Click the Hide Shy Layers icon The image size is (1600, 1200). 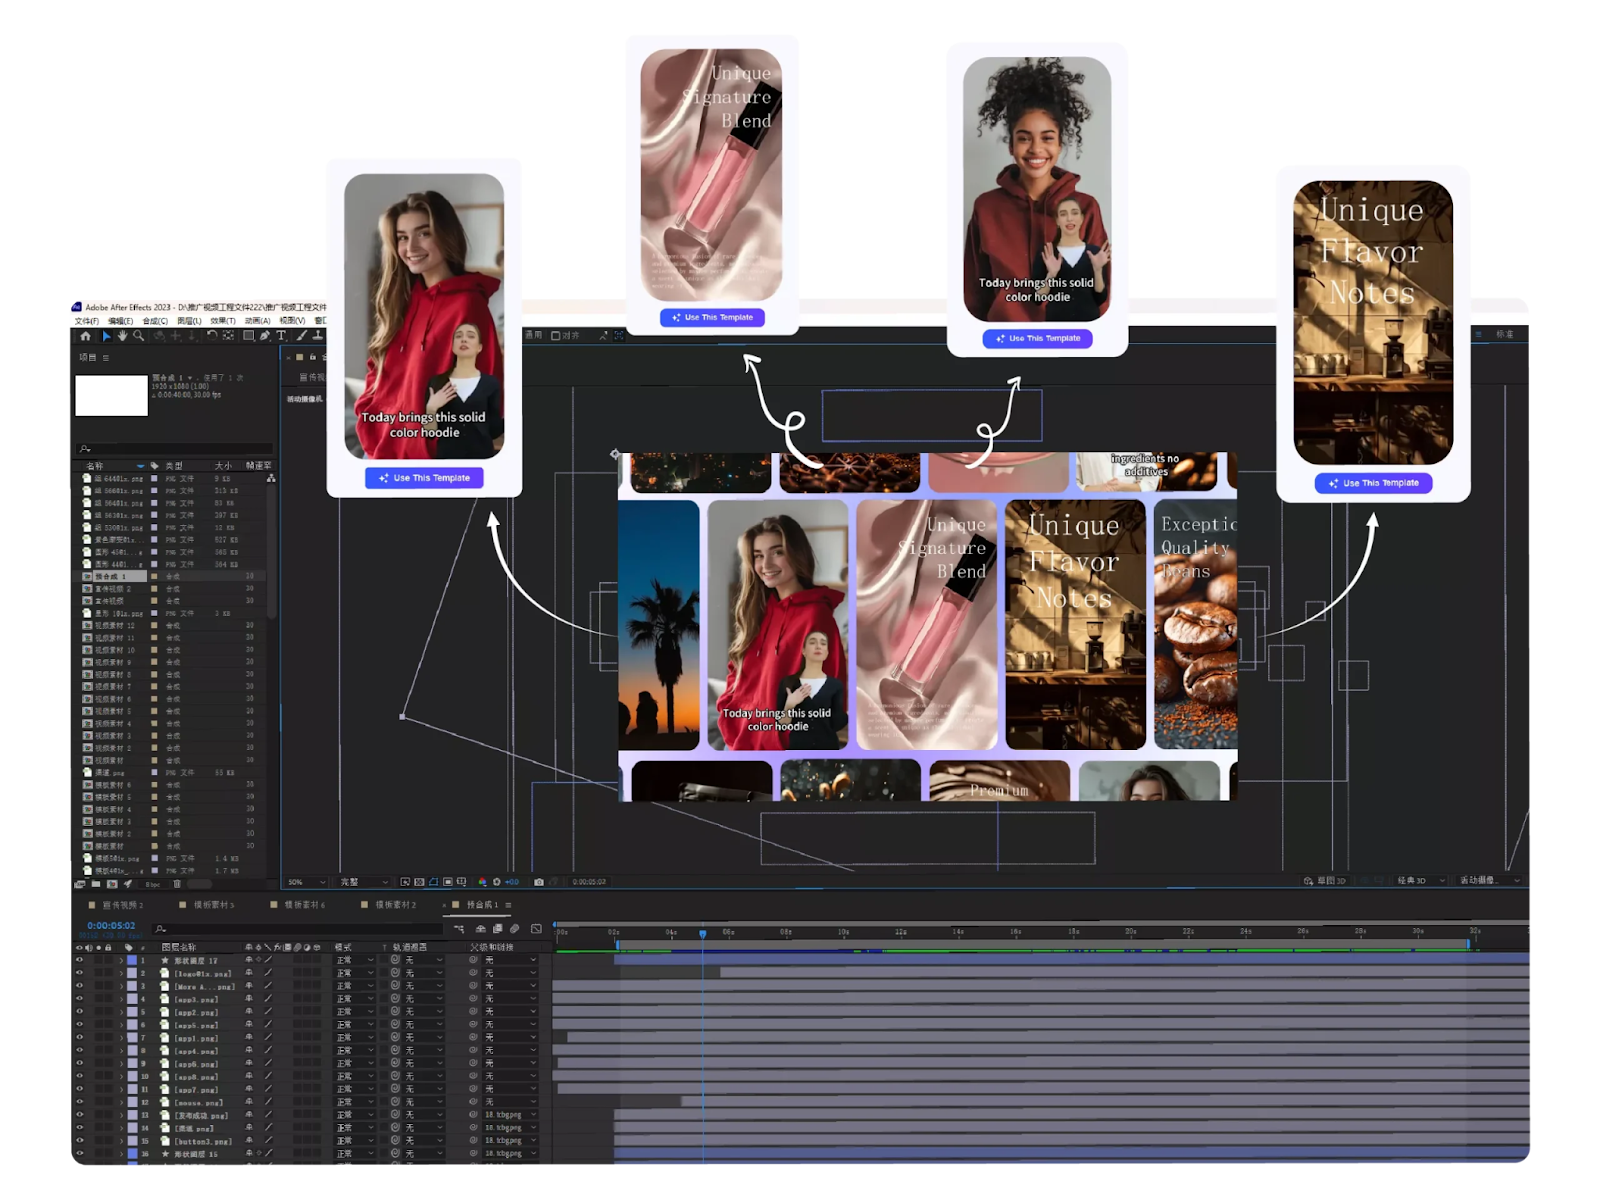(480, 928)
